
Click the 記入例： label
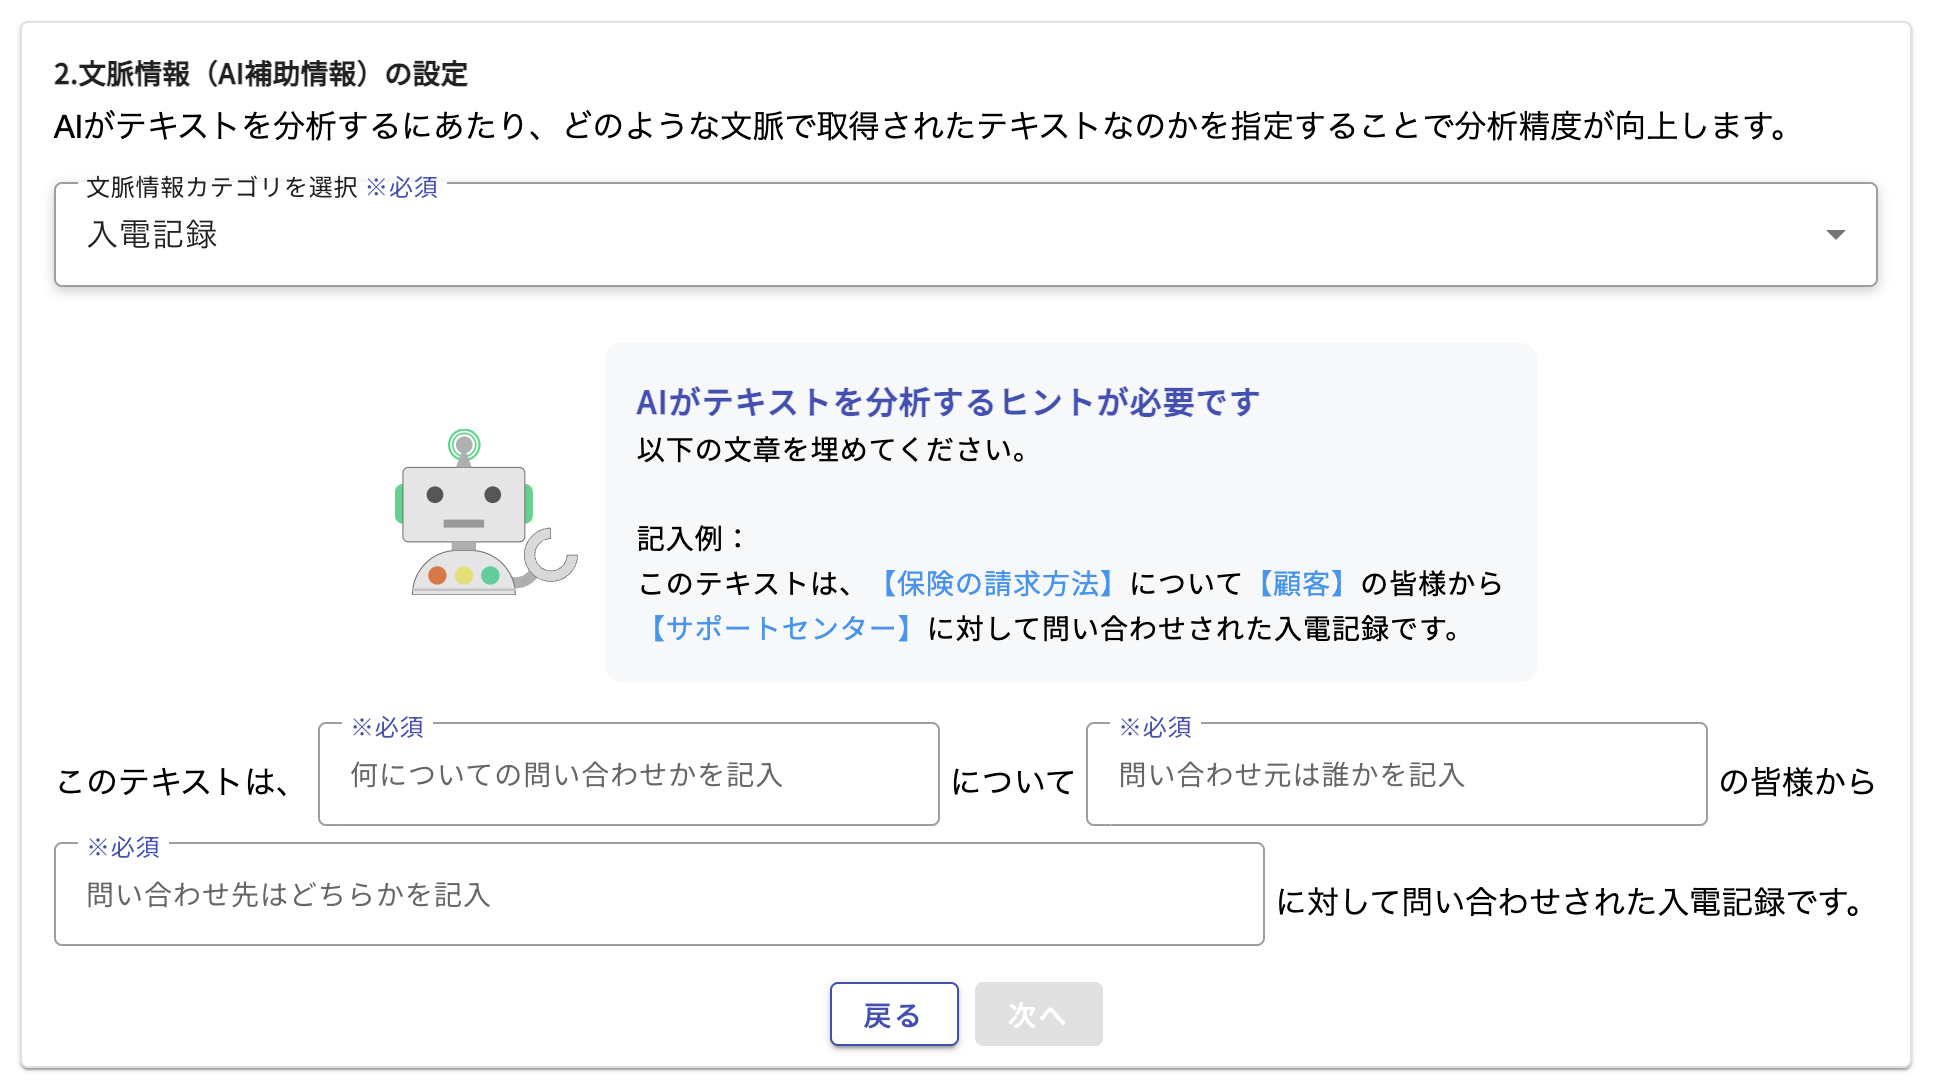(691, 538)
